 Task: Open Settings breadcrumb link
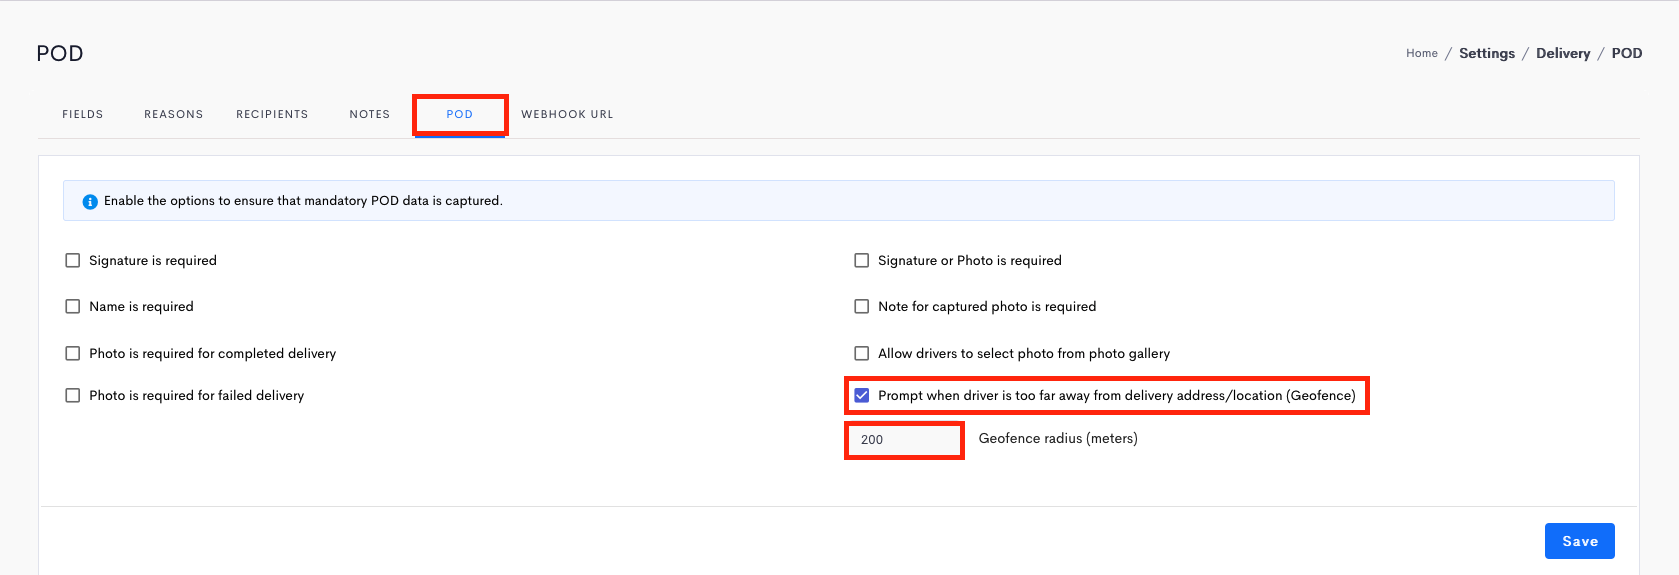pyautogui.click(x=1487, y=53)
